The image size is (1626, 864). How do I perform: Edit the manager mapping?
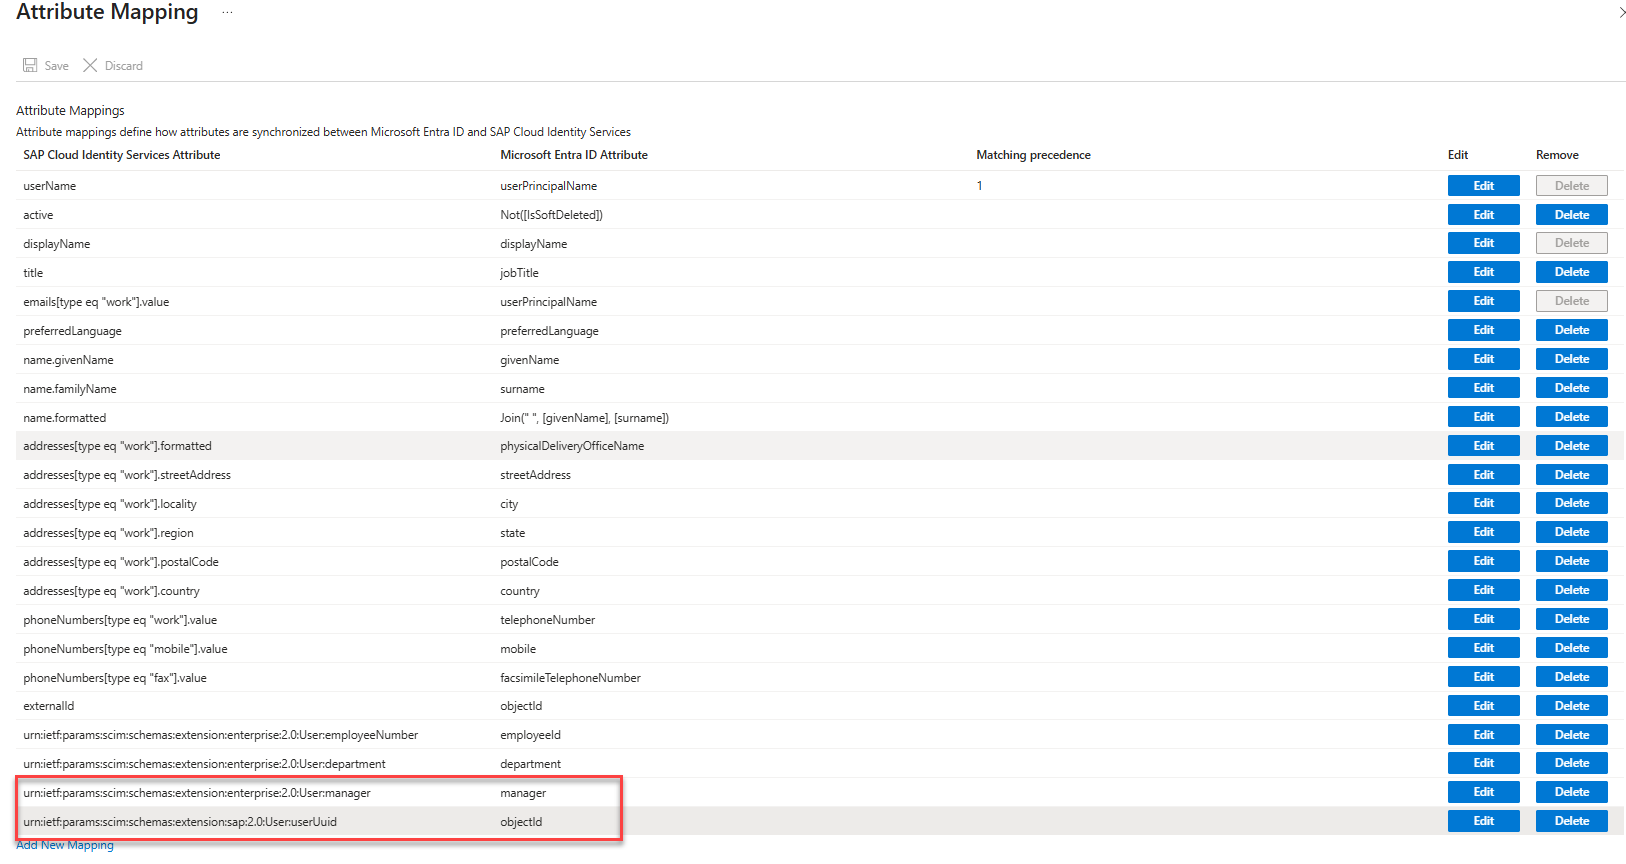click(x=1483, y=792)
